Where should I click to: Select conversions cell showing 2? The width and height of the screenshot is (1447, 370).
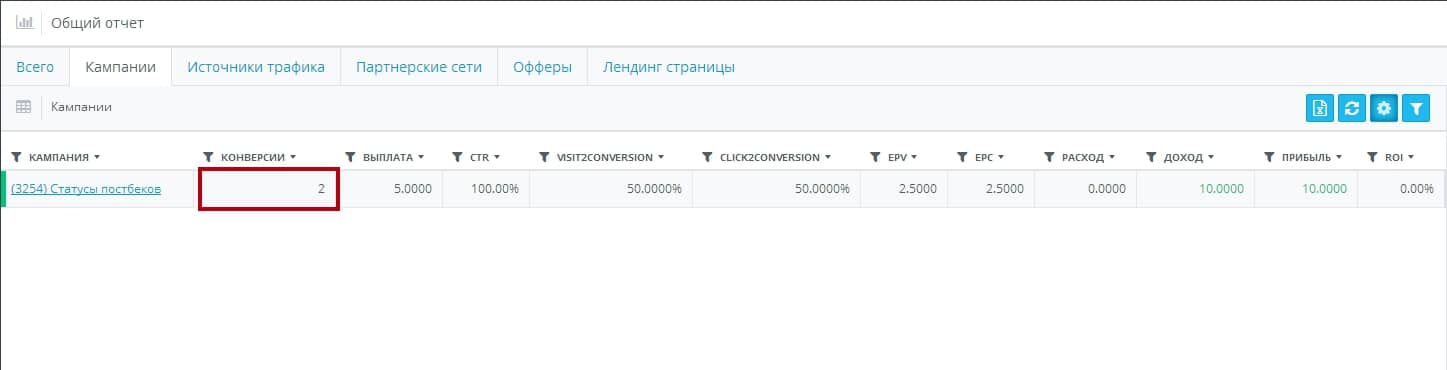click(268, 189)
